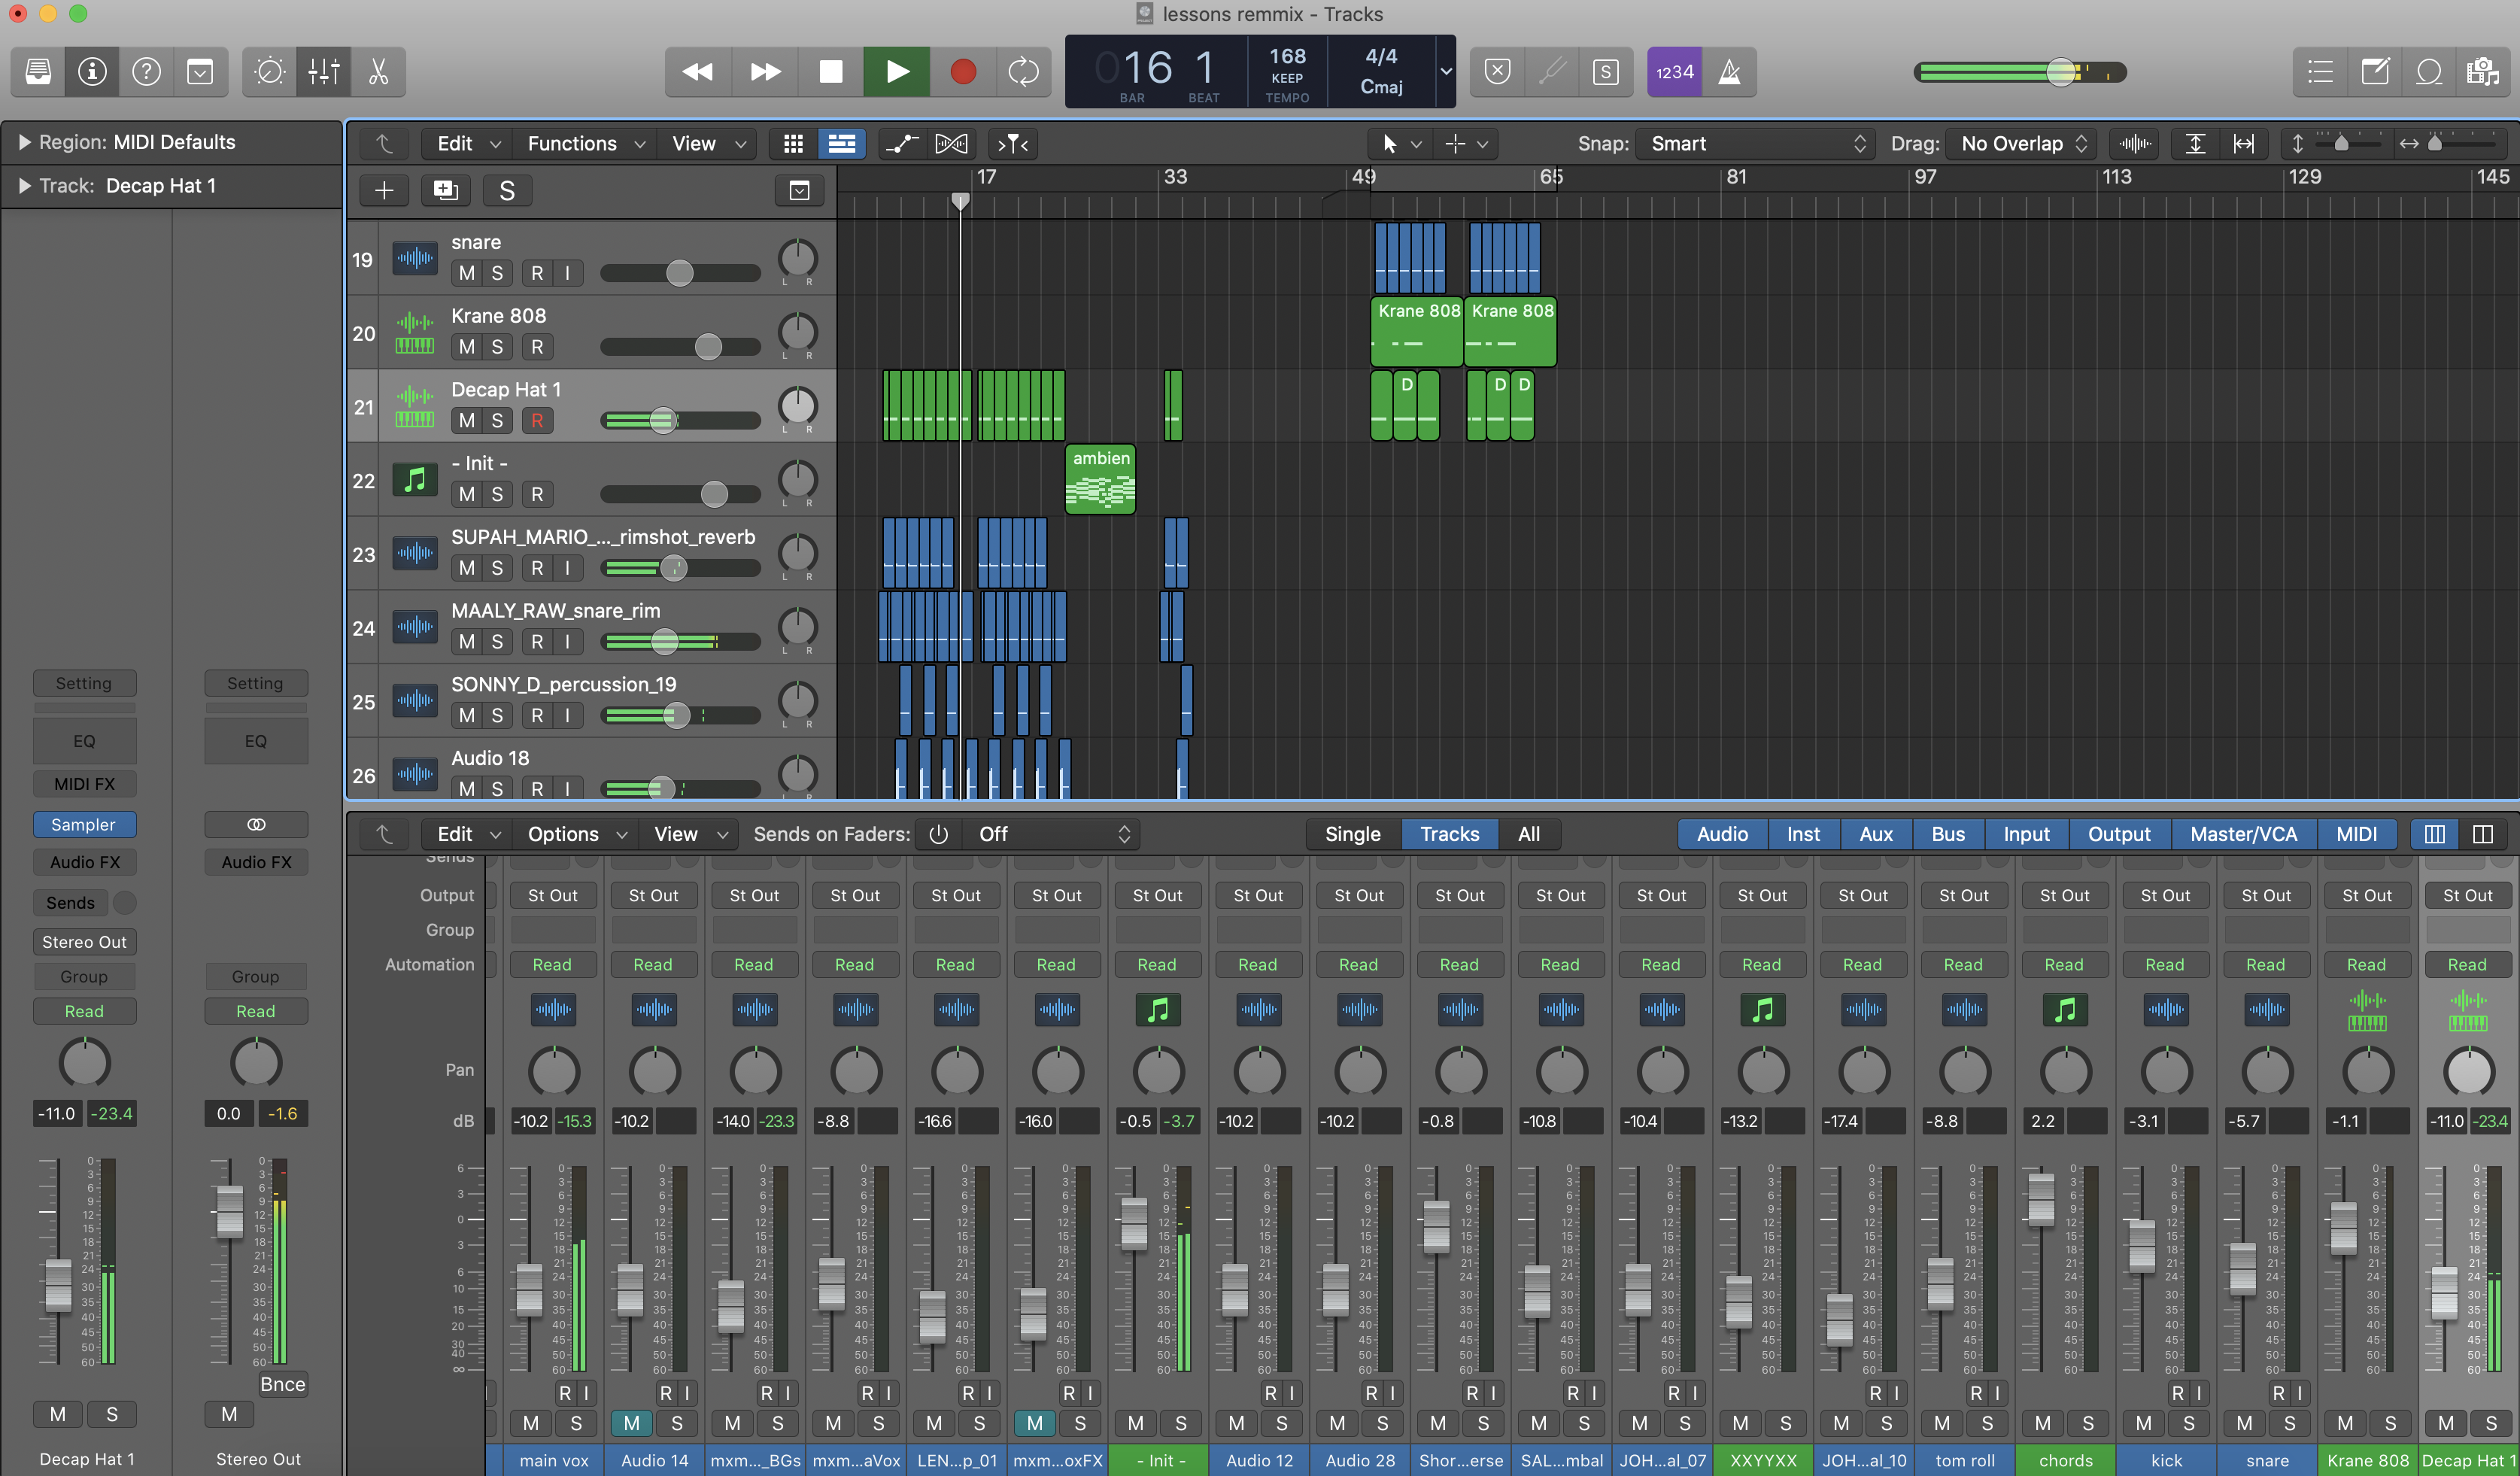
Task: Open the Loop Browser button
Action: tap(2429, 71)
